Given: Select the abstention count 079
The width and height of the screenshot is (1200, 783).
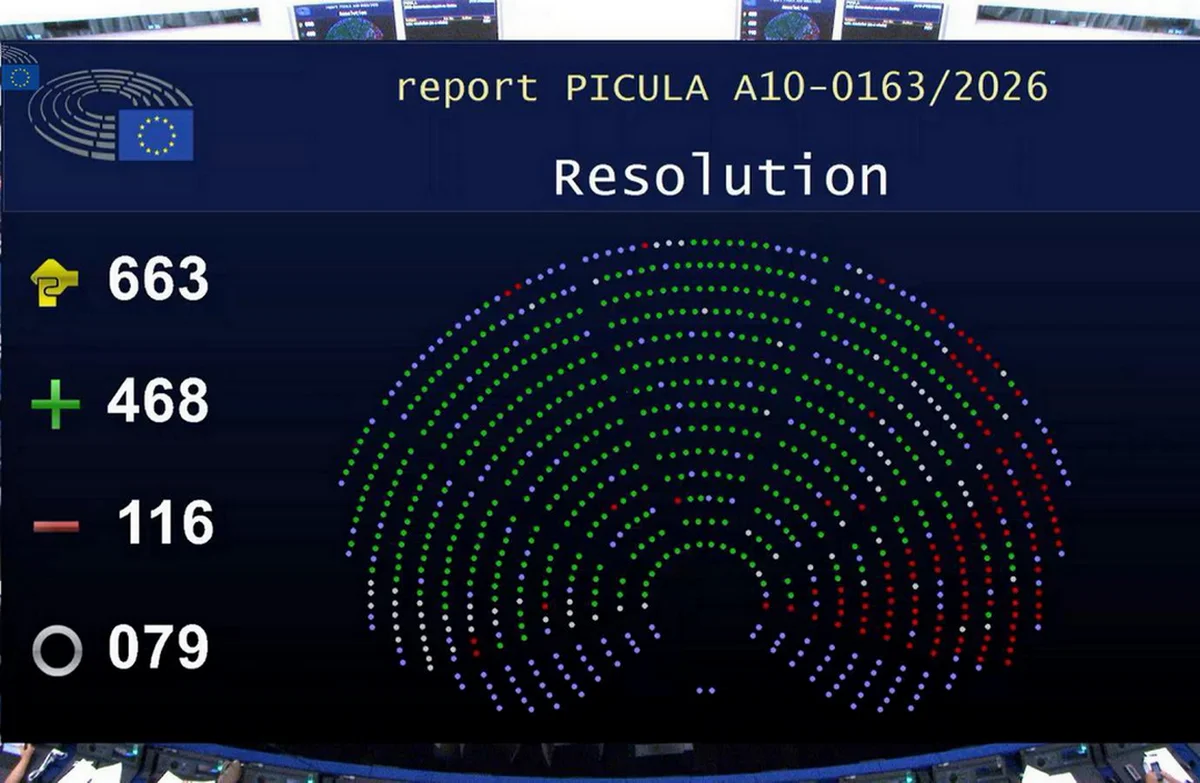Looking at the screenshot, I should [158, 648].
